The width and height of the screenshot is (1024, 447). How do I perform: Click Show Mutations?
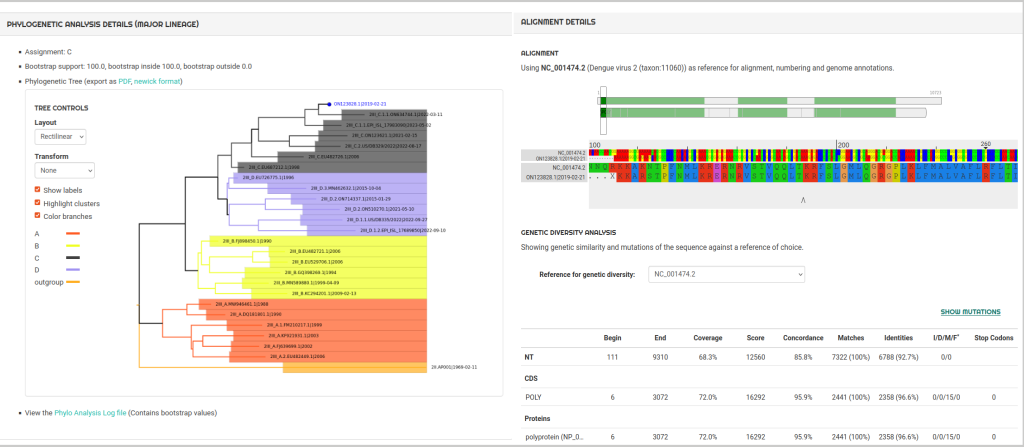click(x=970, y=312)
